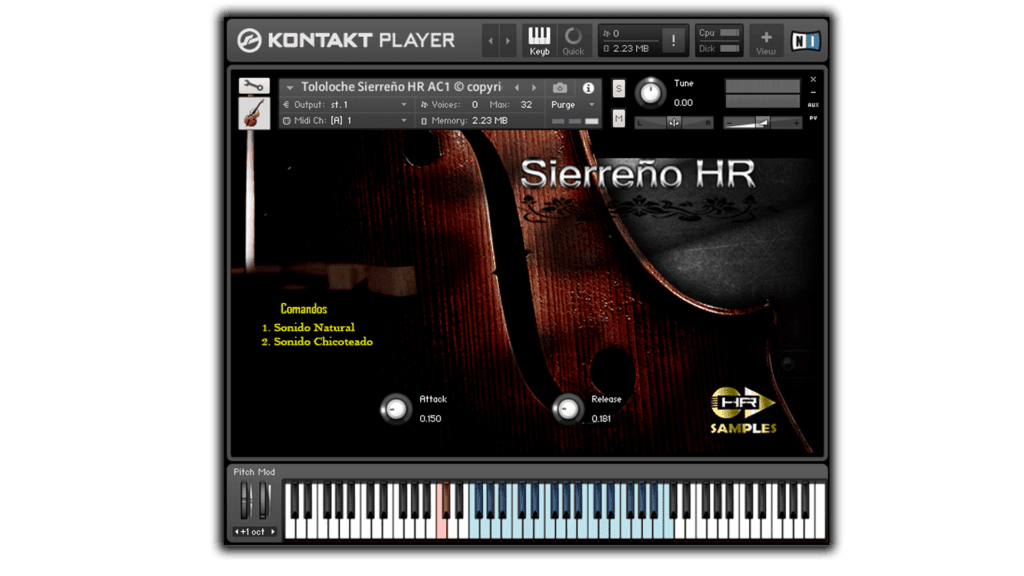The height and width of the screenshot is (576, 1024).
Task: Shift keyboard octave up with right arrow
Action: [x=273, y=532]
